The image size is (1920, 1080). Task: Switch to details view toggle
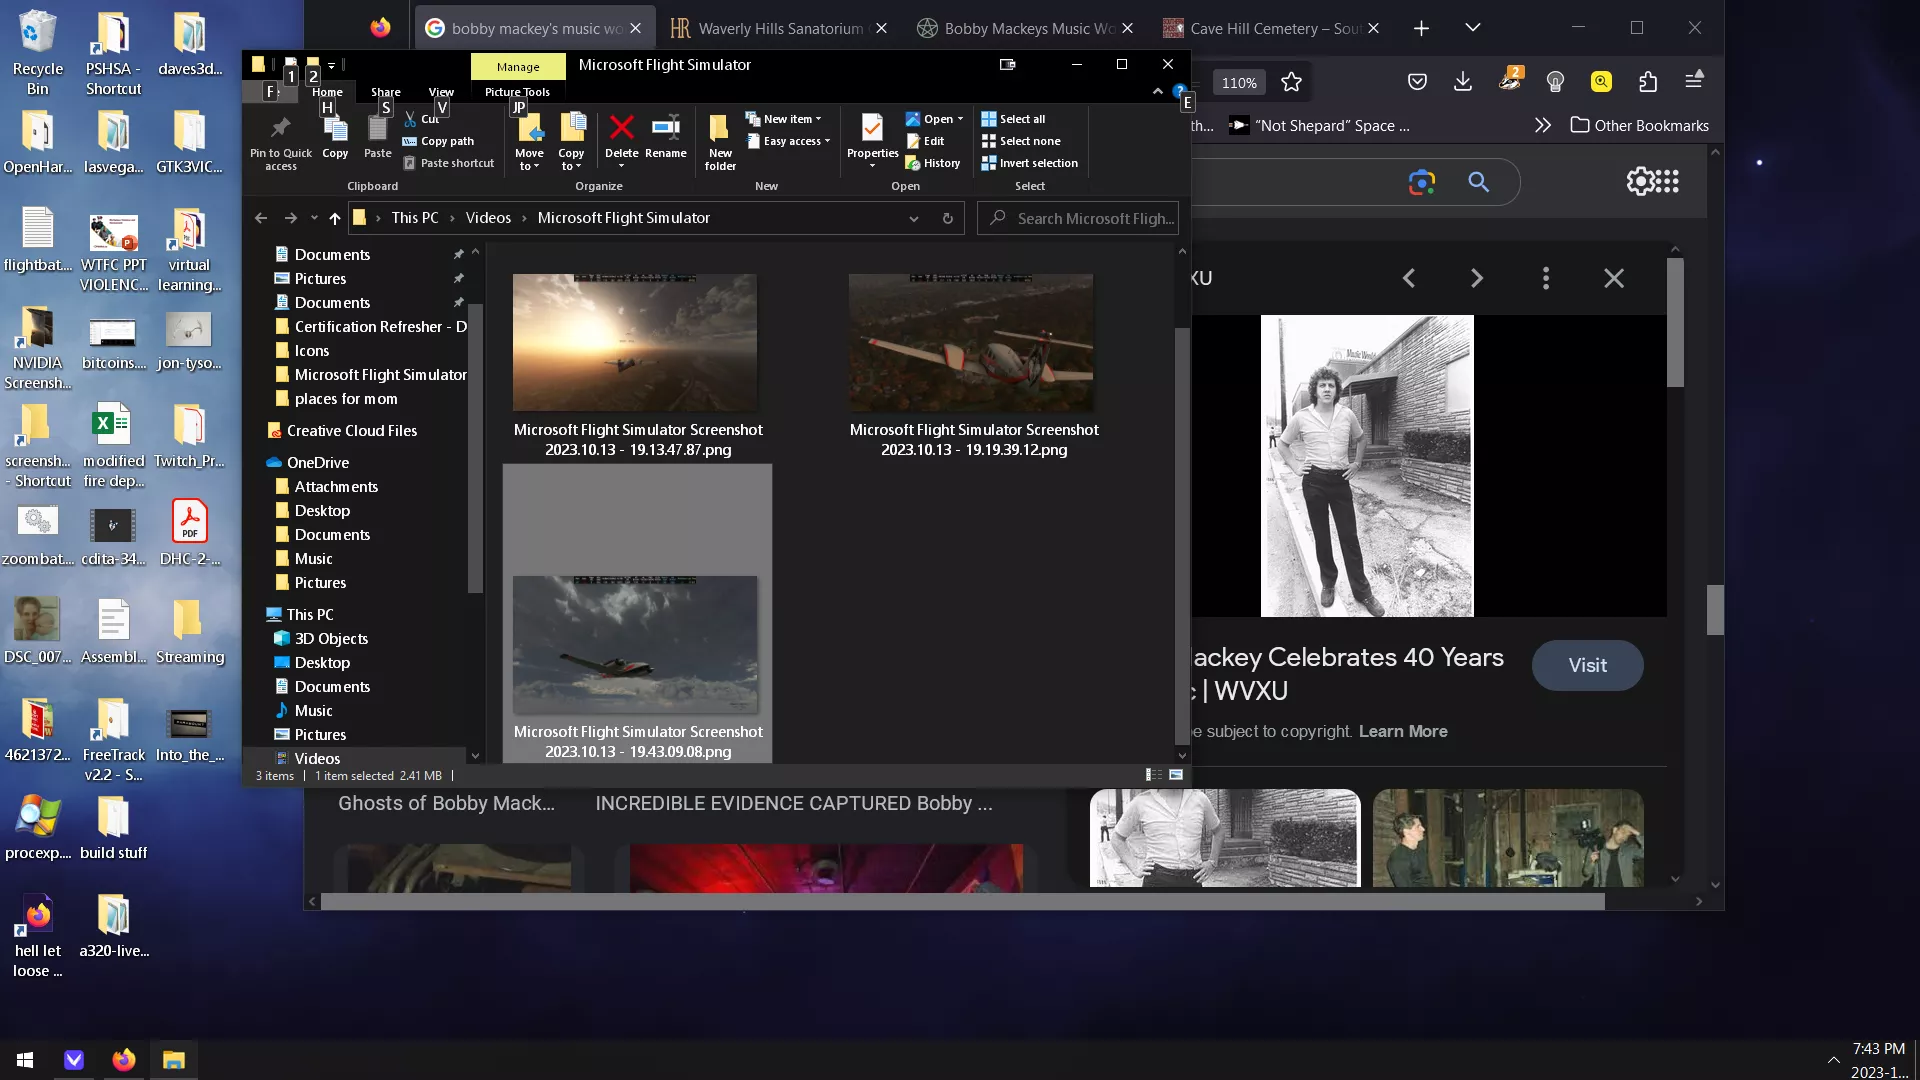pyautogui.click(x=1153, y=775)
